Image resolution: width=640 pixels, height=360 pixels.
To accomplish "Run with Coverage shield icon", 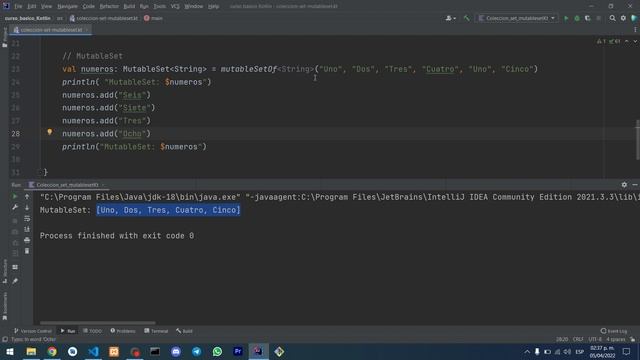I will pos(587,18).
